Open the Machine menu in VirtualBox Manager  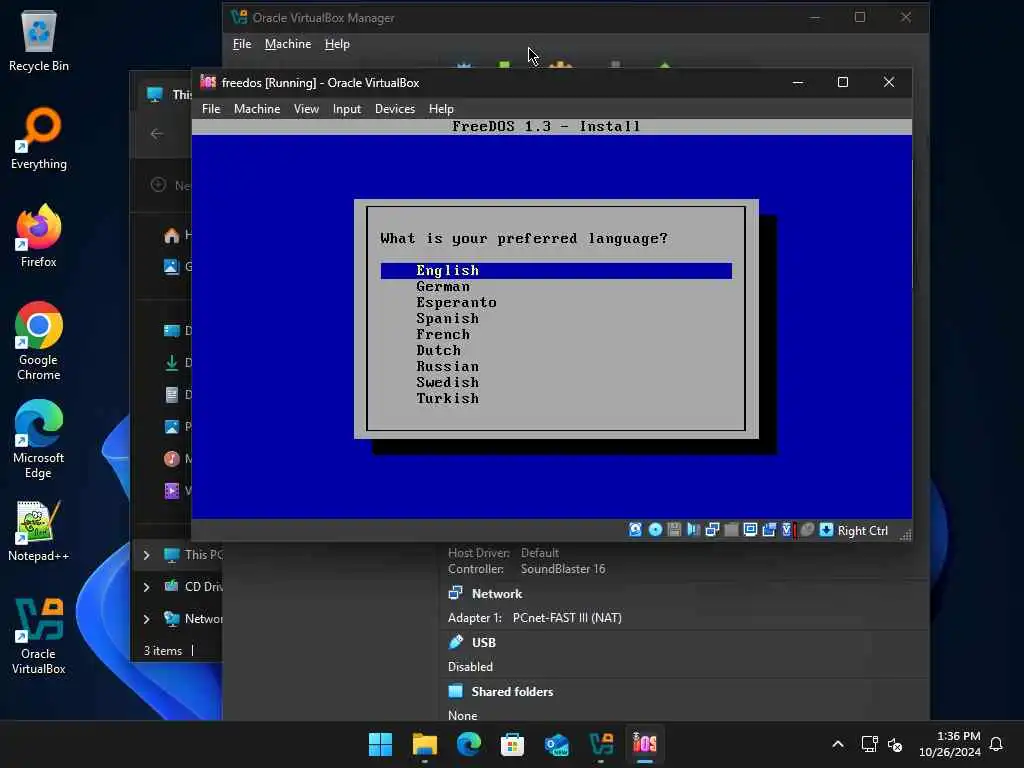point(288,44)
